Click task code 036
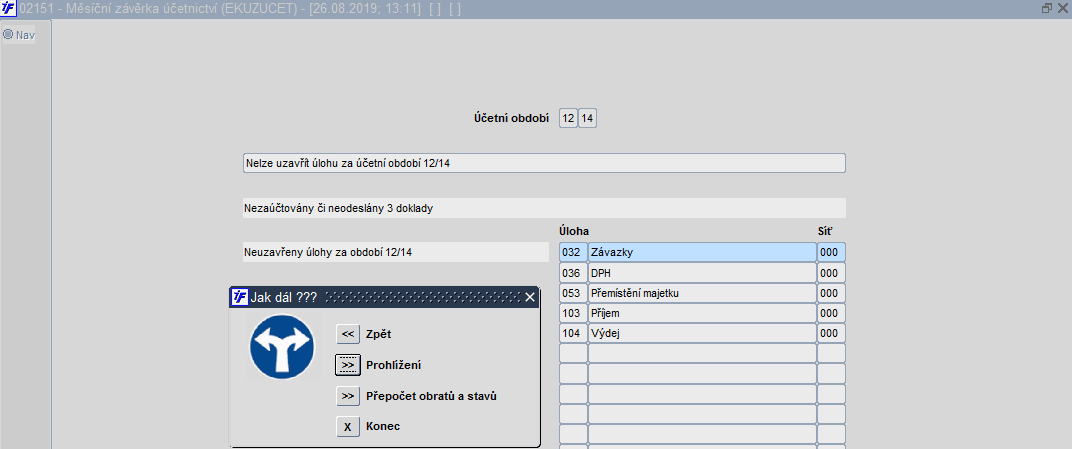The width and height of the screenshot is (1072, 449). point(573,273)
